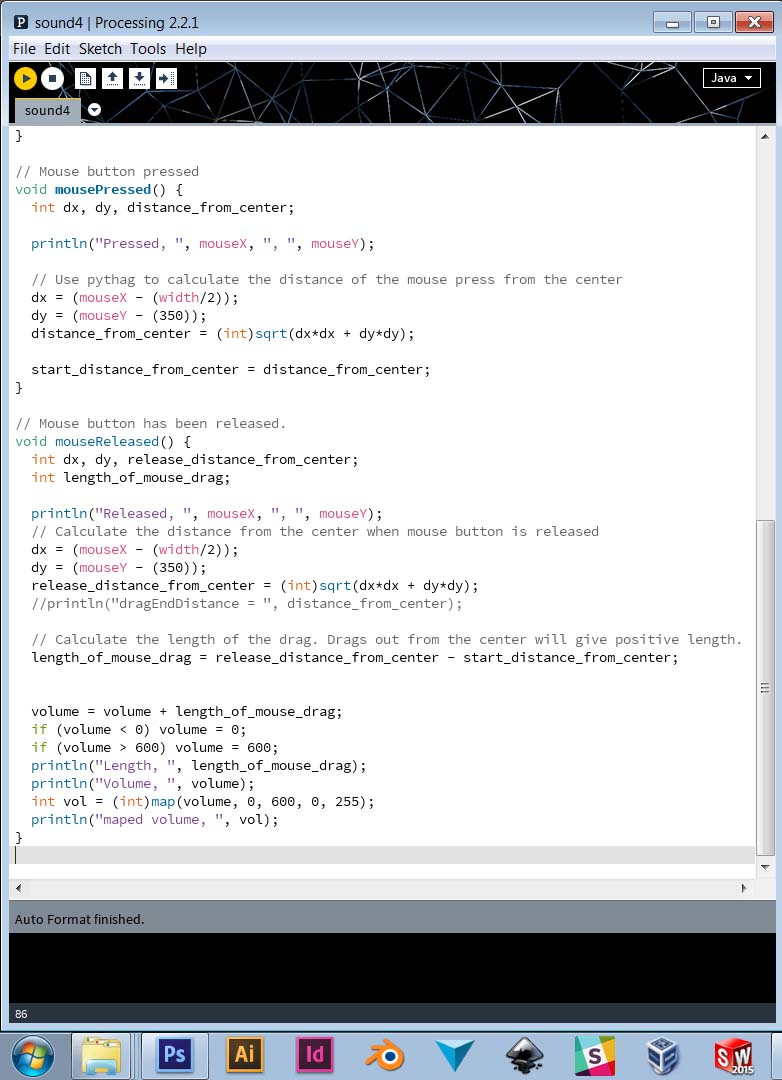Screen dimensions: 782x1080
Task: Open the colorful S app on taskbar
Action: [x=595, y=1056]
